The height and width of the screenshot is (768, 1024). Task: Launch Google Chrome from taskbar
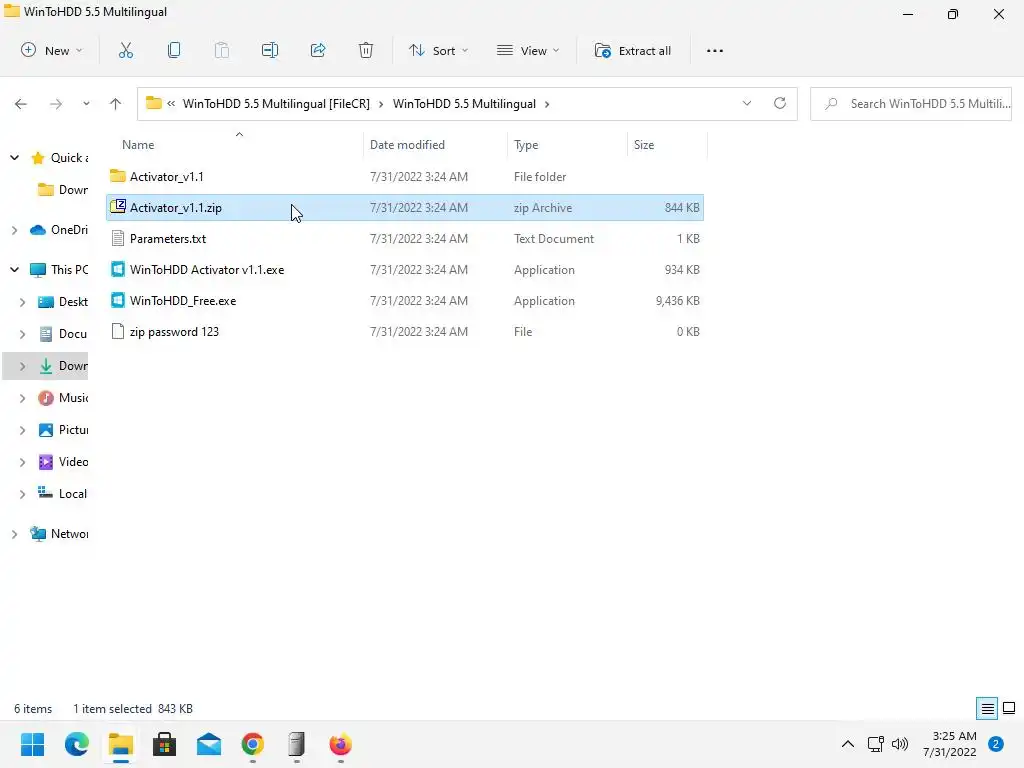coord(253,744)
